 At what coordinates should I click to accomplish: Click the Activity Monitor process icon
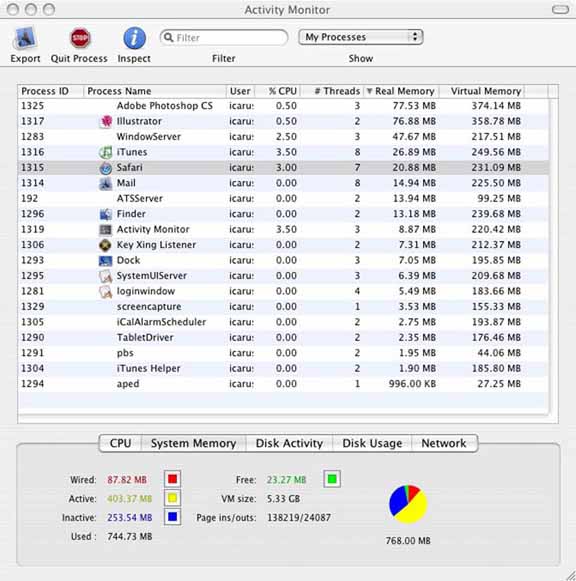106,229
